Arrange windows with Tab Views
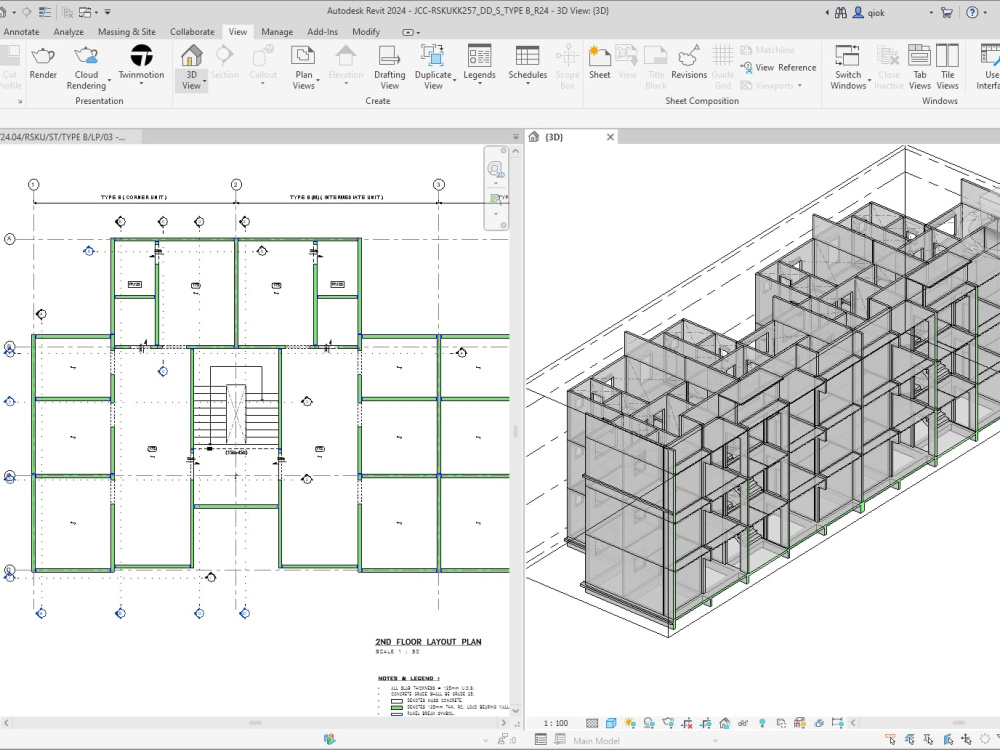 coord(920,68)
